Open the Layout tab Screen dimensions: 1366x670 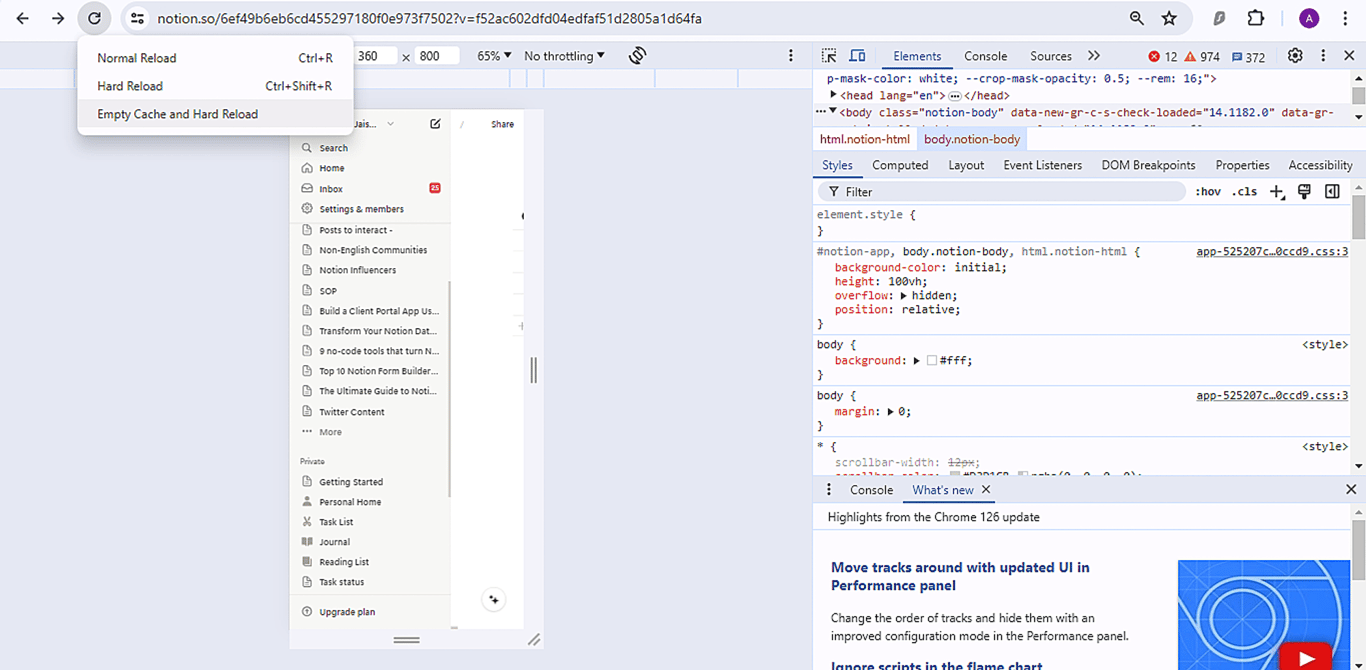tap(966, 165)
